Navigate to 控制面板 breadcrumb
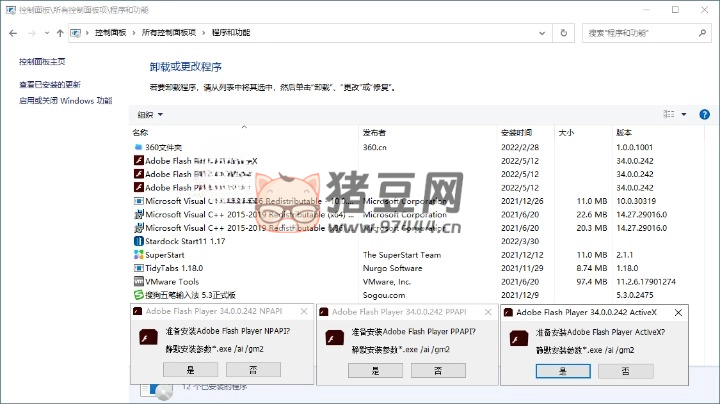720x404 pixels. click(x=110, y=32)
